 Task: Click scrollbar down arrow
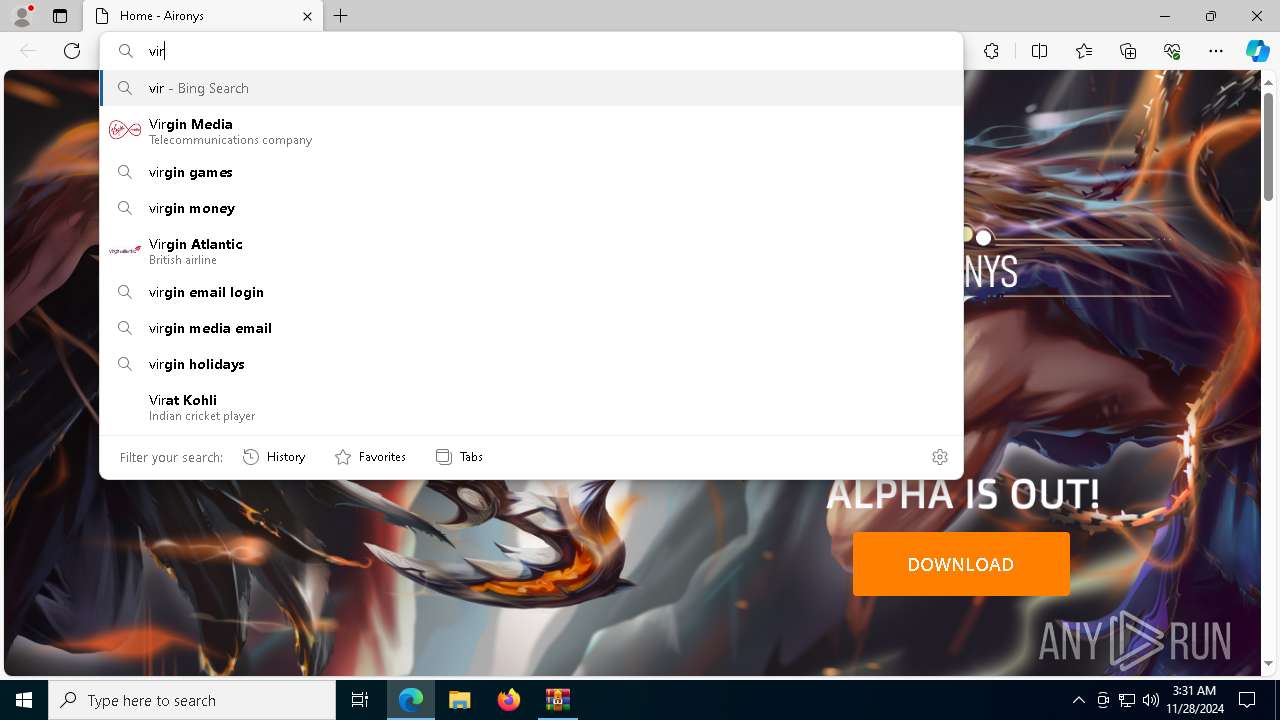(1268, 664)
